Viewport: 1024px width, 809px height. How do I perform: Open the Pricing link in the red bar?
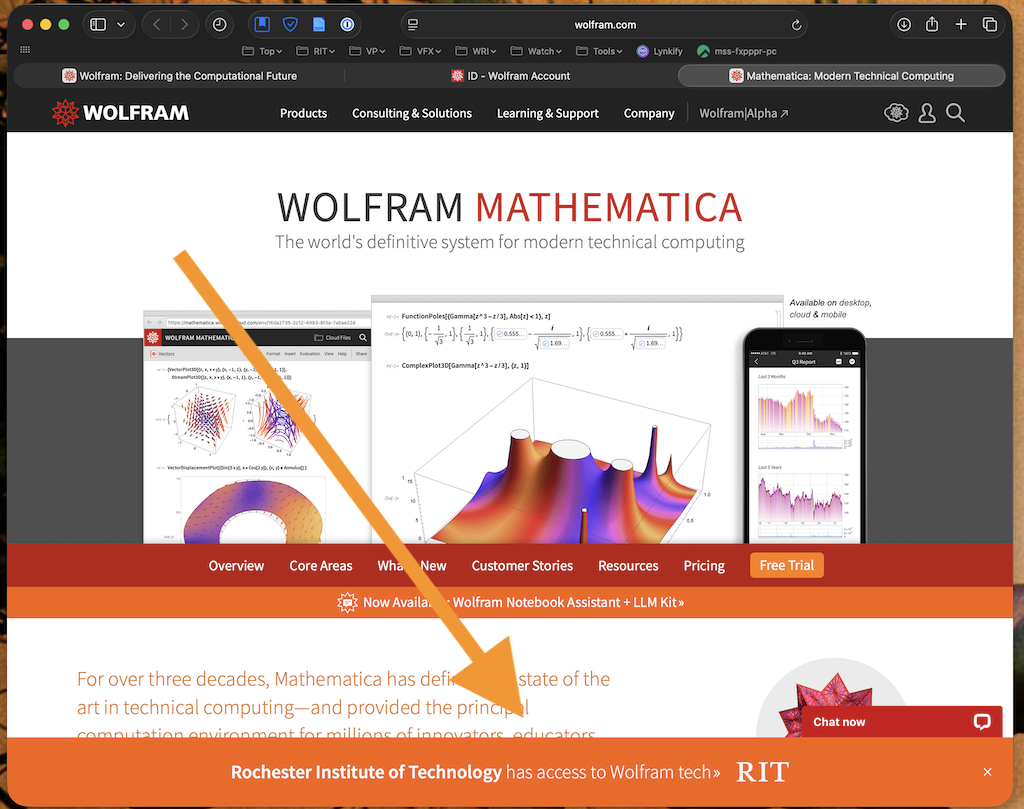point(704,566)
